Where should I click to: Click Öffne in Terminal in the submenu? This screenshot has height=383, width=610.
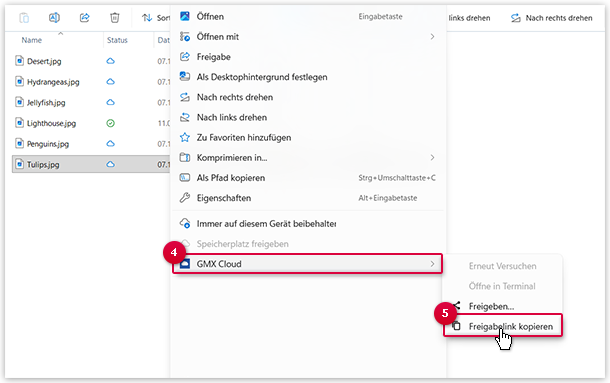click(503, 286)
